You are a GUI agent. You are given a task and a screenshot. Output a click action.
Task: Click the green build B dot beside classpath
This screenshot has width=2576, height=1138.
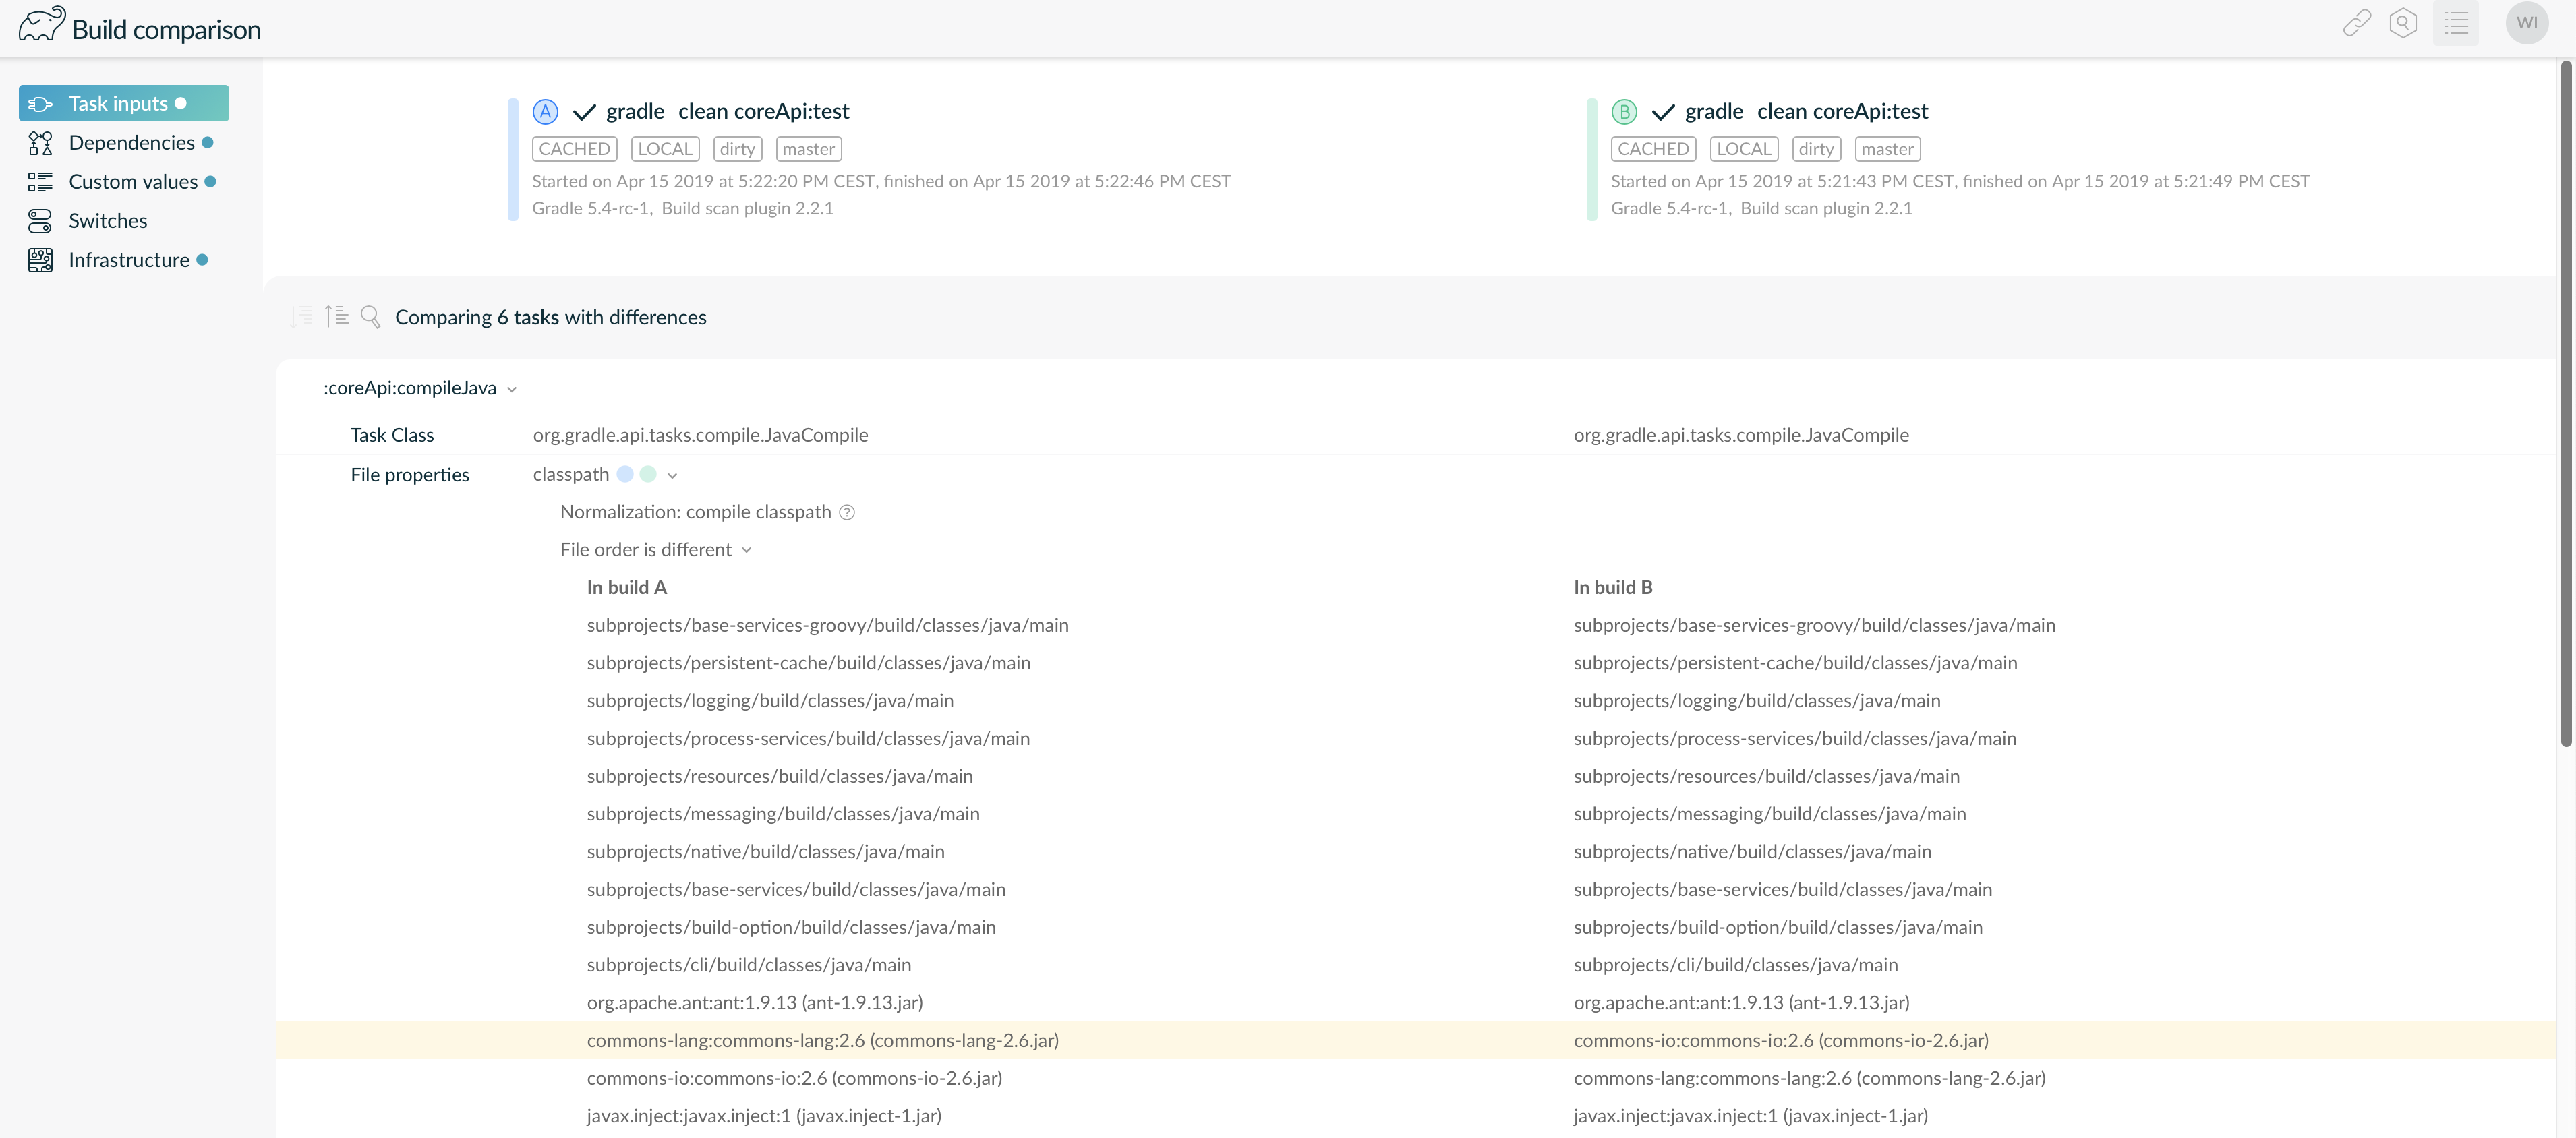click(x=648, y=474)
